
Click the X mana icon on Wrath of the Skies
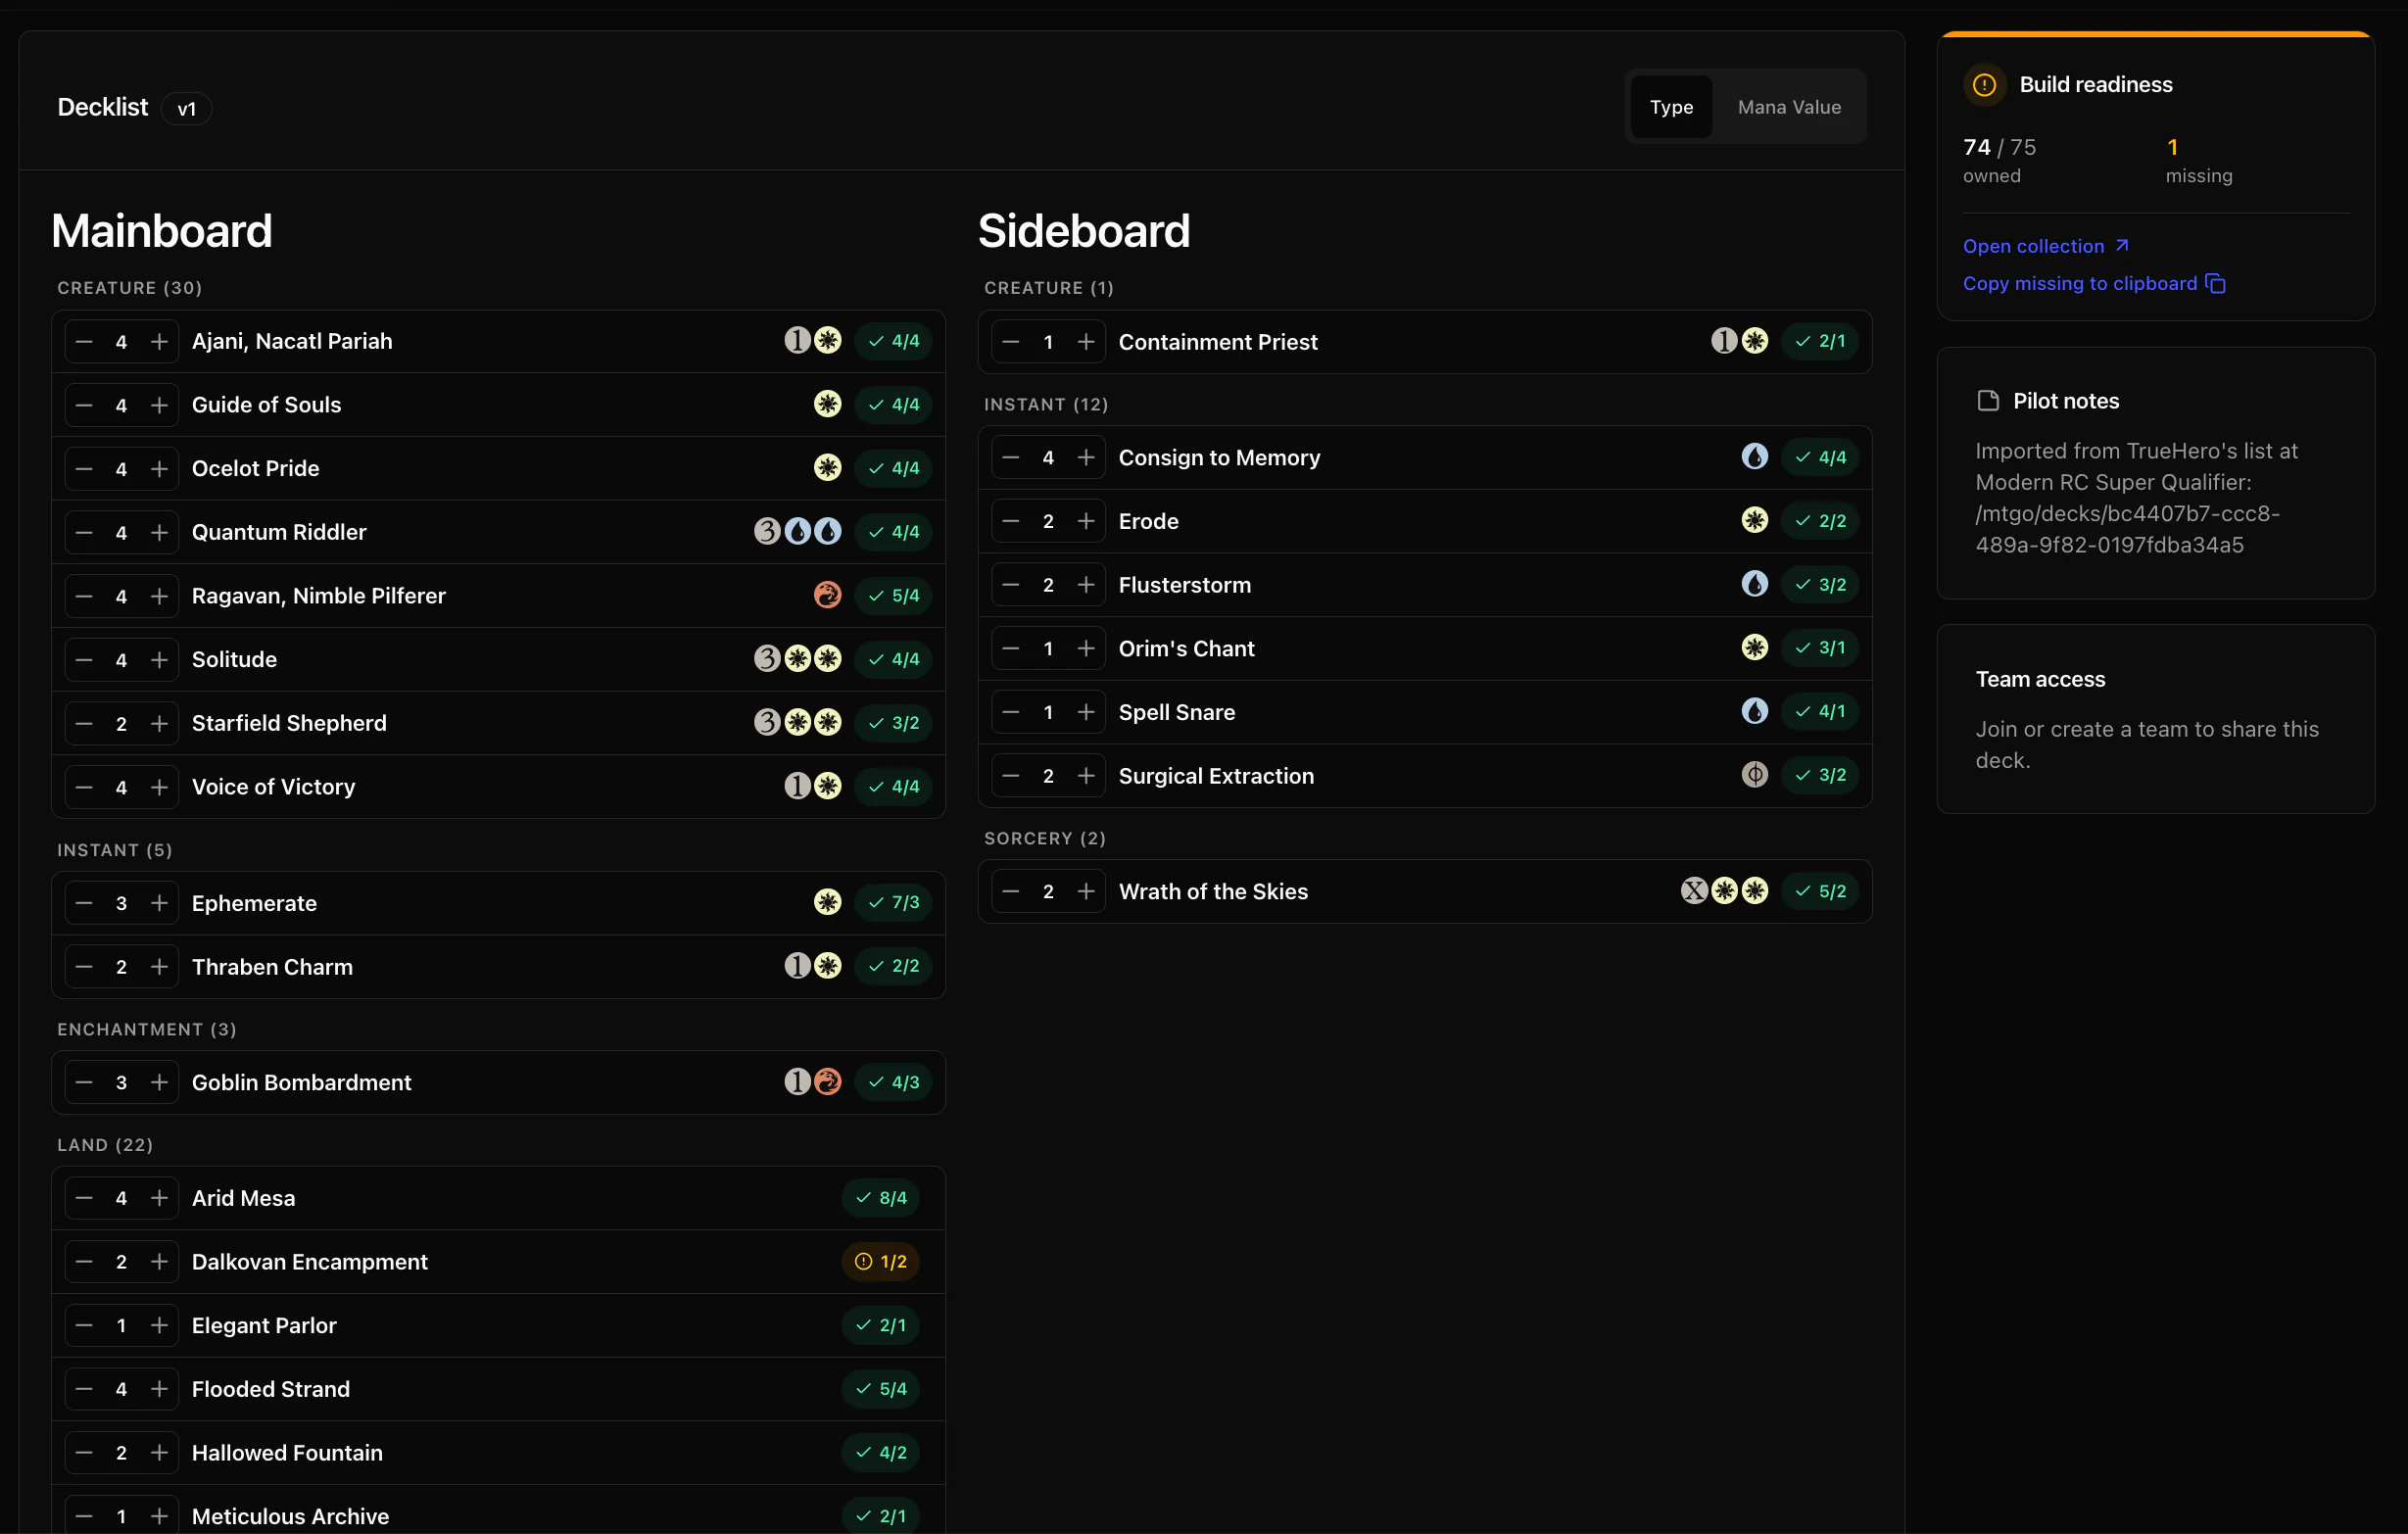click(1693, 891)
